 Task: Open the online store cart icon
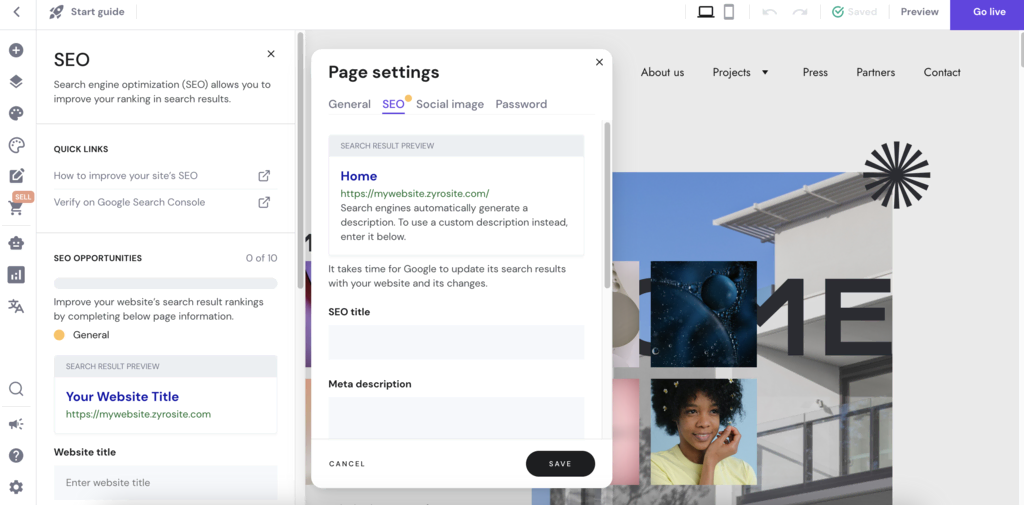pyautogui.click(x=16, y=208)
